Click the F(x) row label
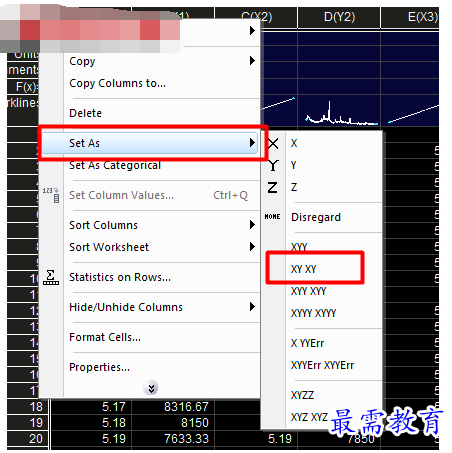The width and height of the screenshot is (452, 453). (x=23, y=87)
